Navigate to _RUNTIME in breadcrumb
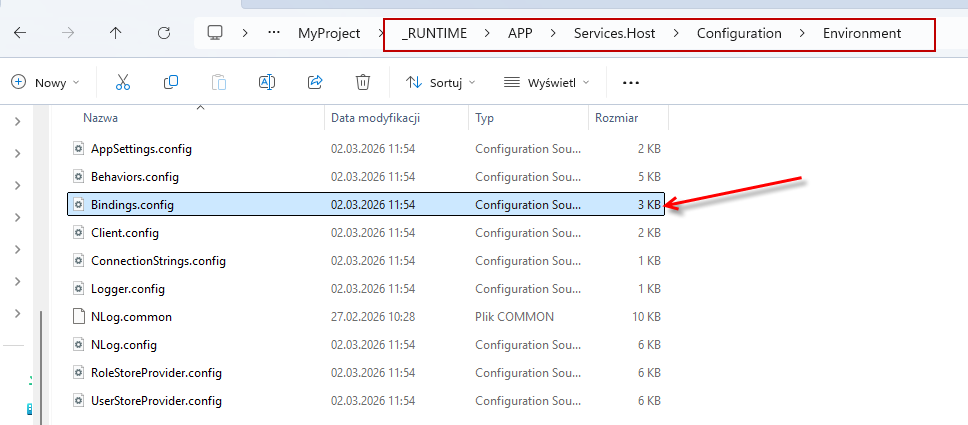 point(434,33)
